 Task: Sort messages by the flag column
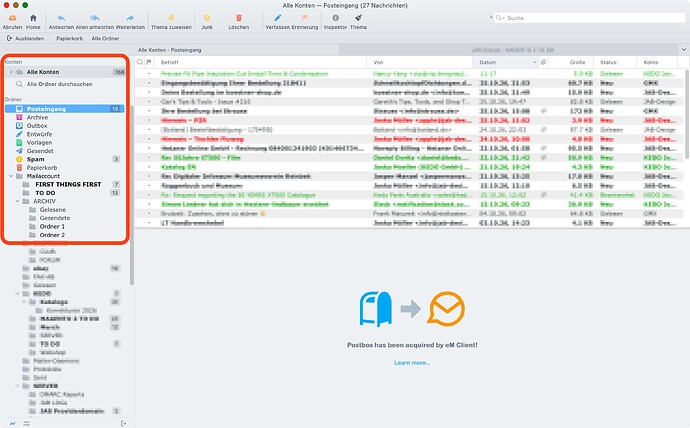(x=149, y=62)
